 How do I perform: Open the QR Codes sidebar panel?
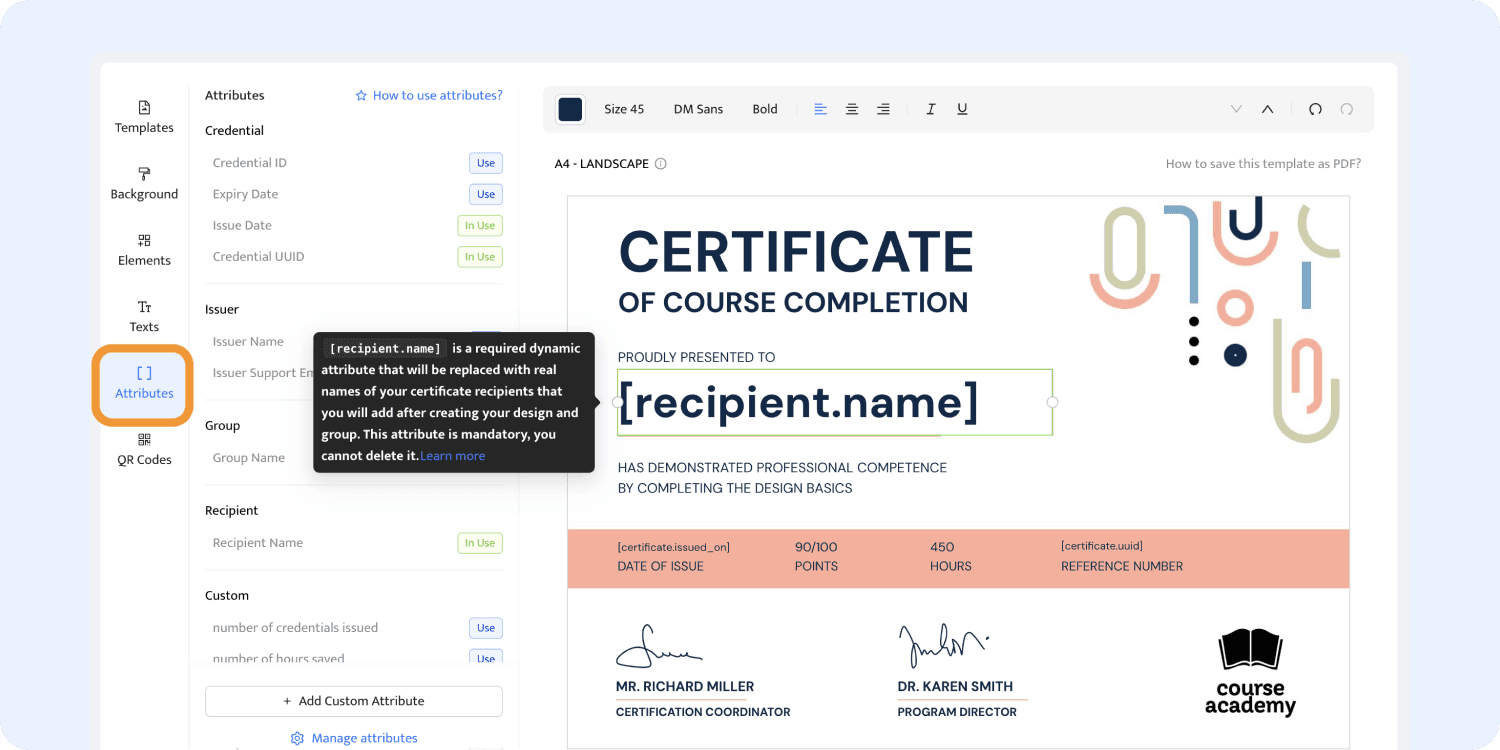144,449
